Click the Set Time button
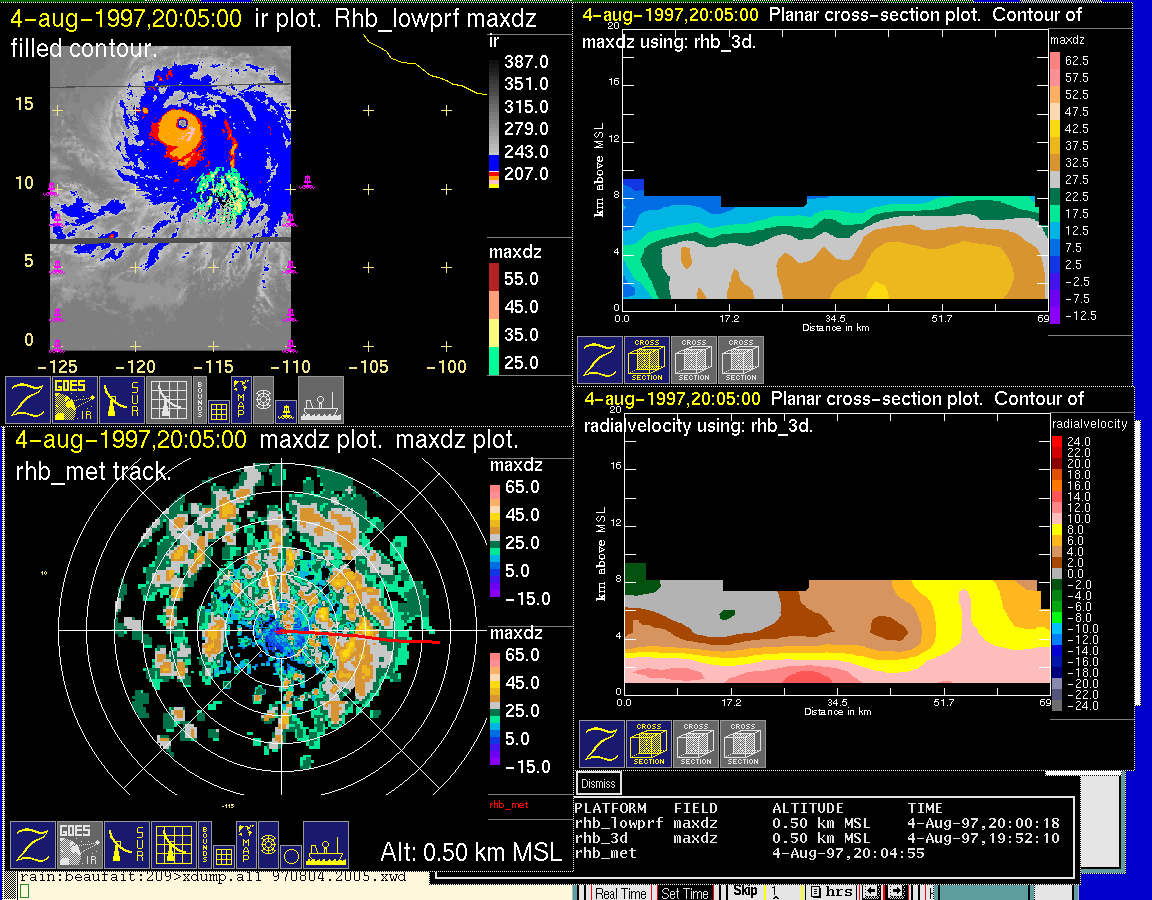This screenshot has width=1152, height=900. point(685,893)
